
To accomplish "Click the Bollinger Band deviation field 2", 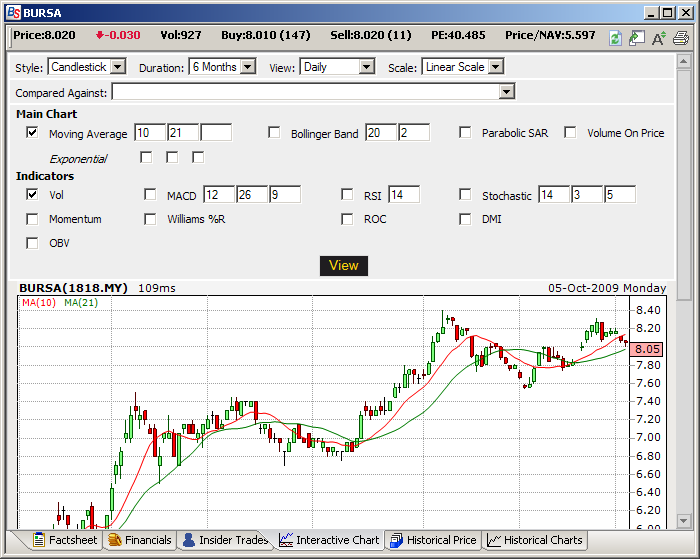I will point(414,133).
